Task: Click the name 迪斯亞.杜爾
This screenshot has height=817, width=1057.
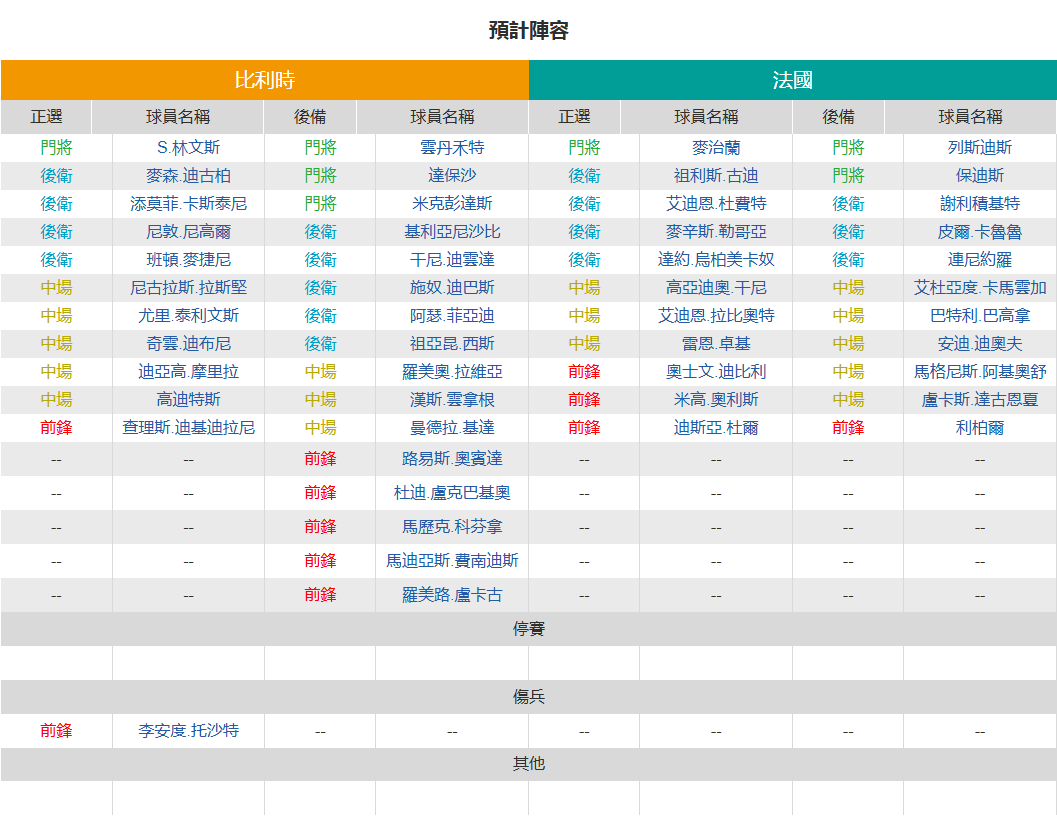Action: (x=716, y=427)
